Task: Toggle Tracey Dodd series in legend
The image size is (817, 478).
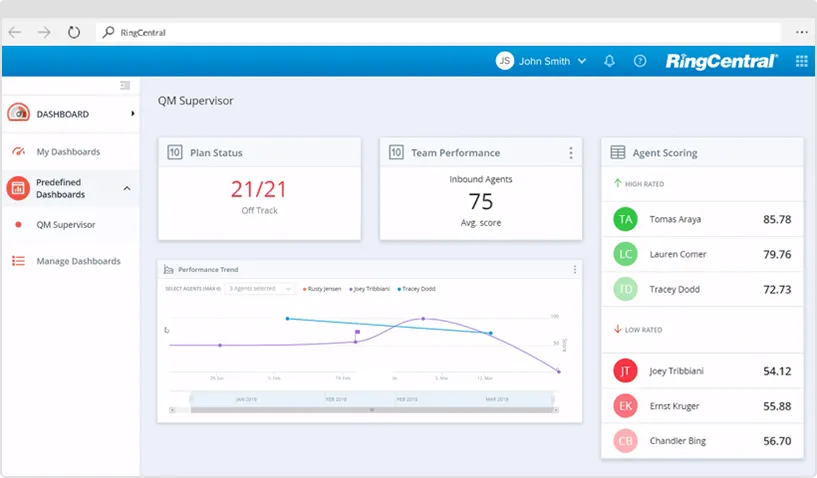Action: [x=419, y=288]
